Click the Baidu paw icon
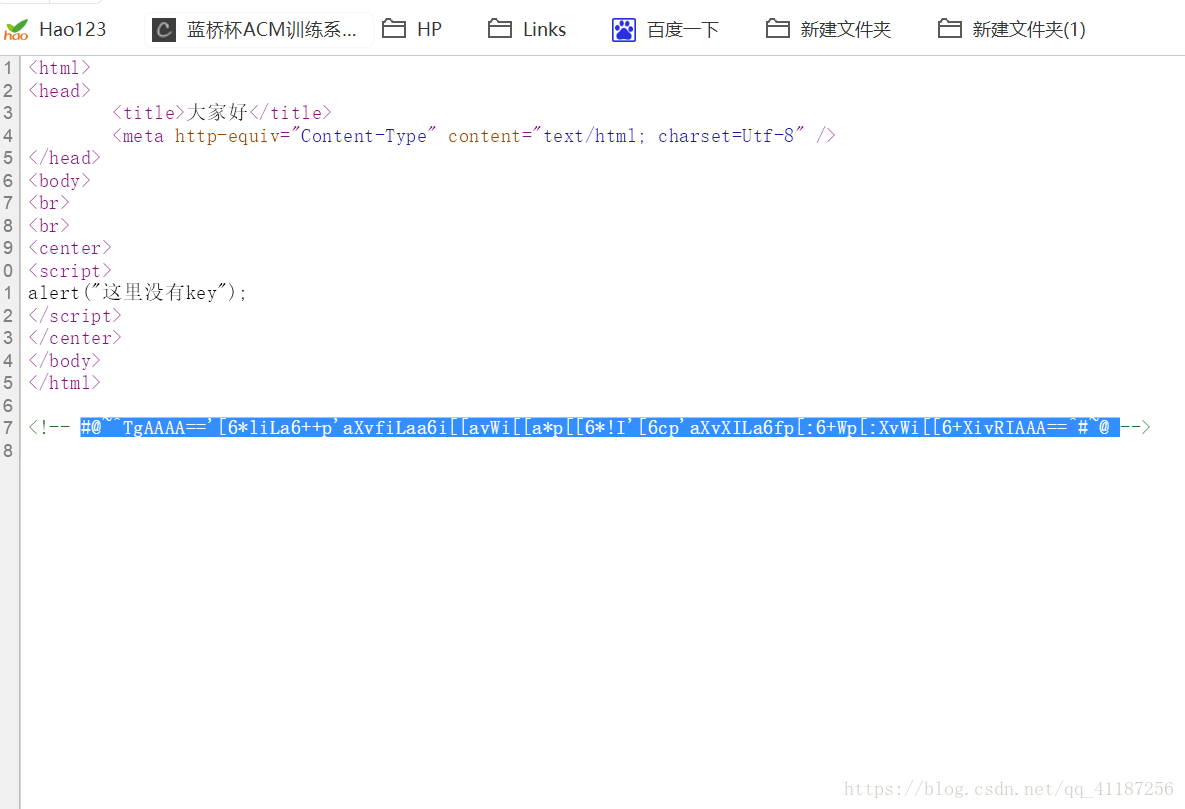 (x=623, y=30)
